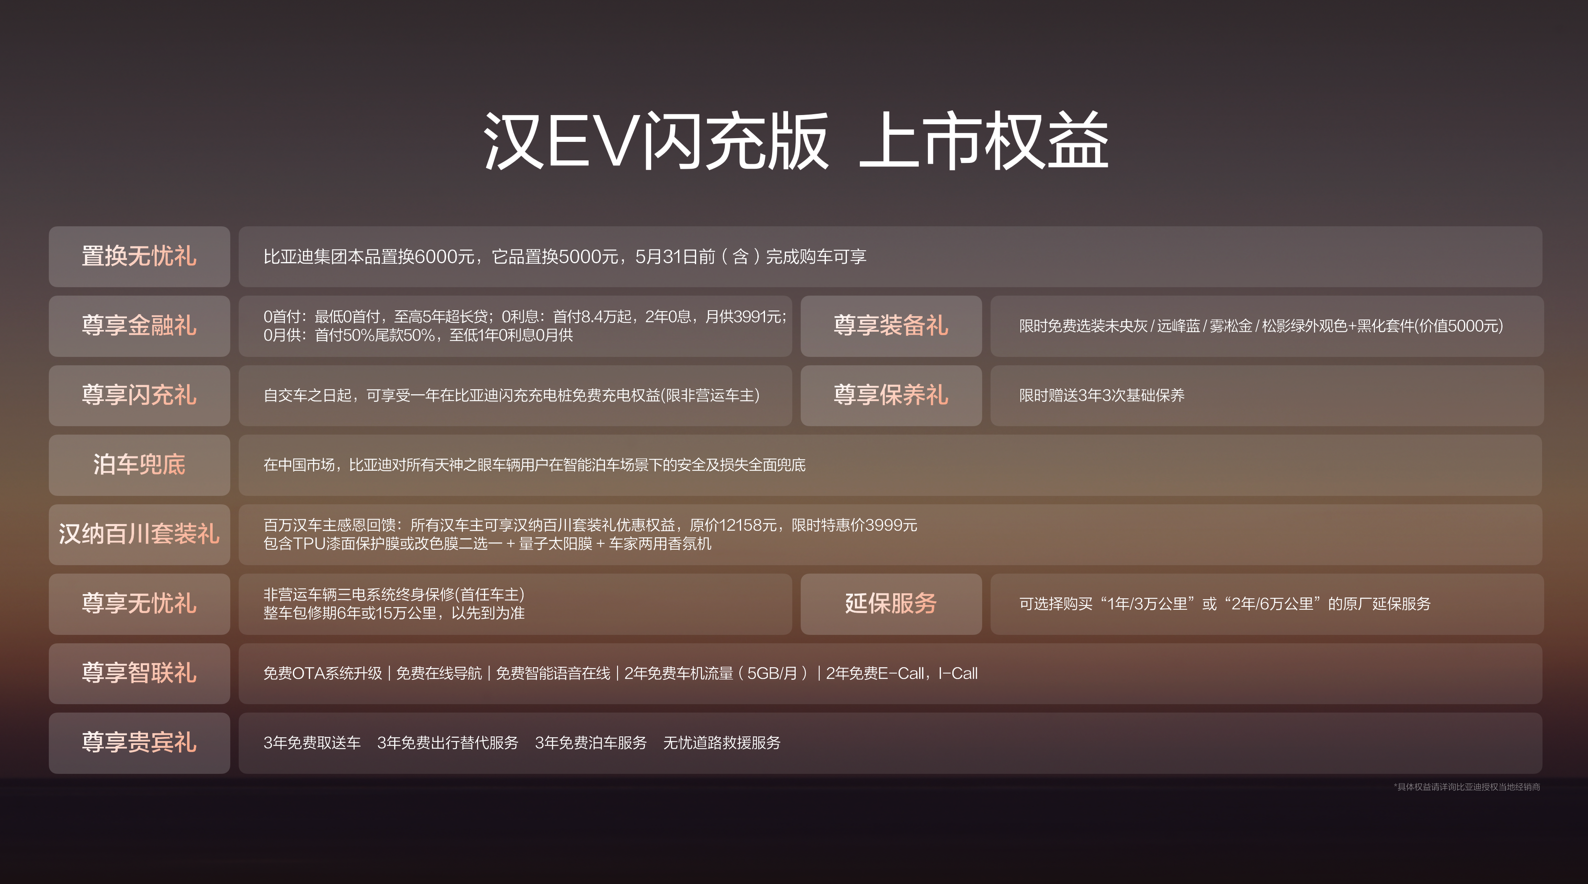Click the 汉纳百川套装礼 label

139,534
